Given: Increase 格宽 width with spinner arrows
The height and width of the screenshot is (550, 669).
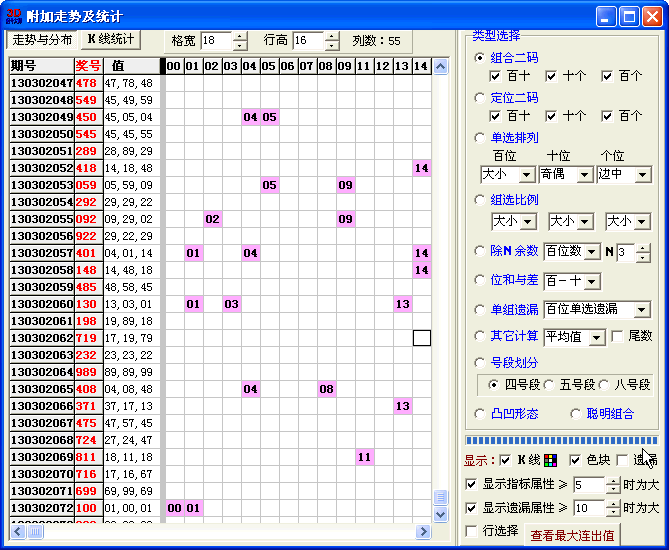Looking at the screenshot, I should pyautogui.click(x=239, y=36).
